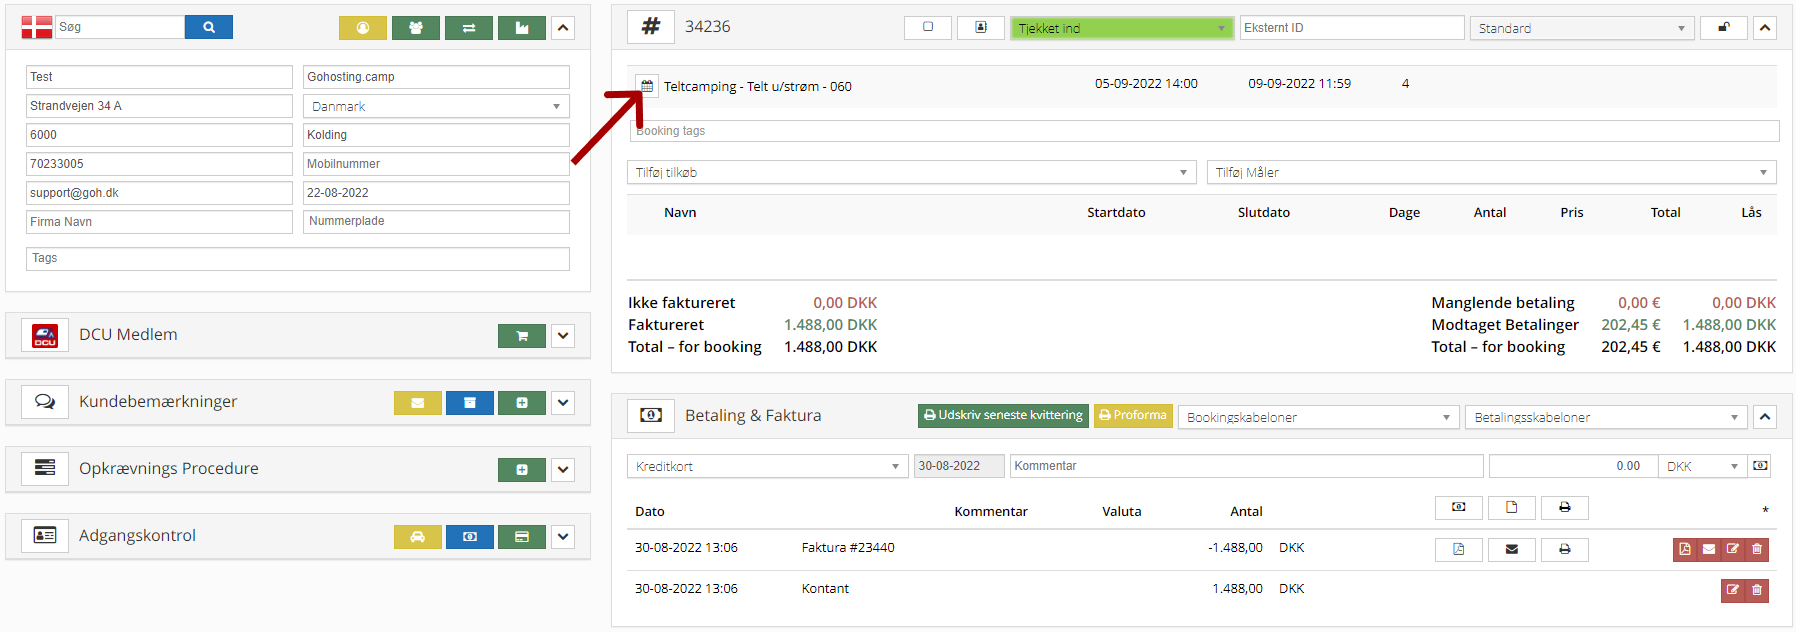
Task: Open the Kreditkort payment method dropdown
Action: (x=767, y=466)
